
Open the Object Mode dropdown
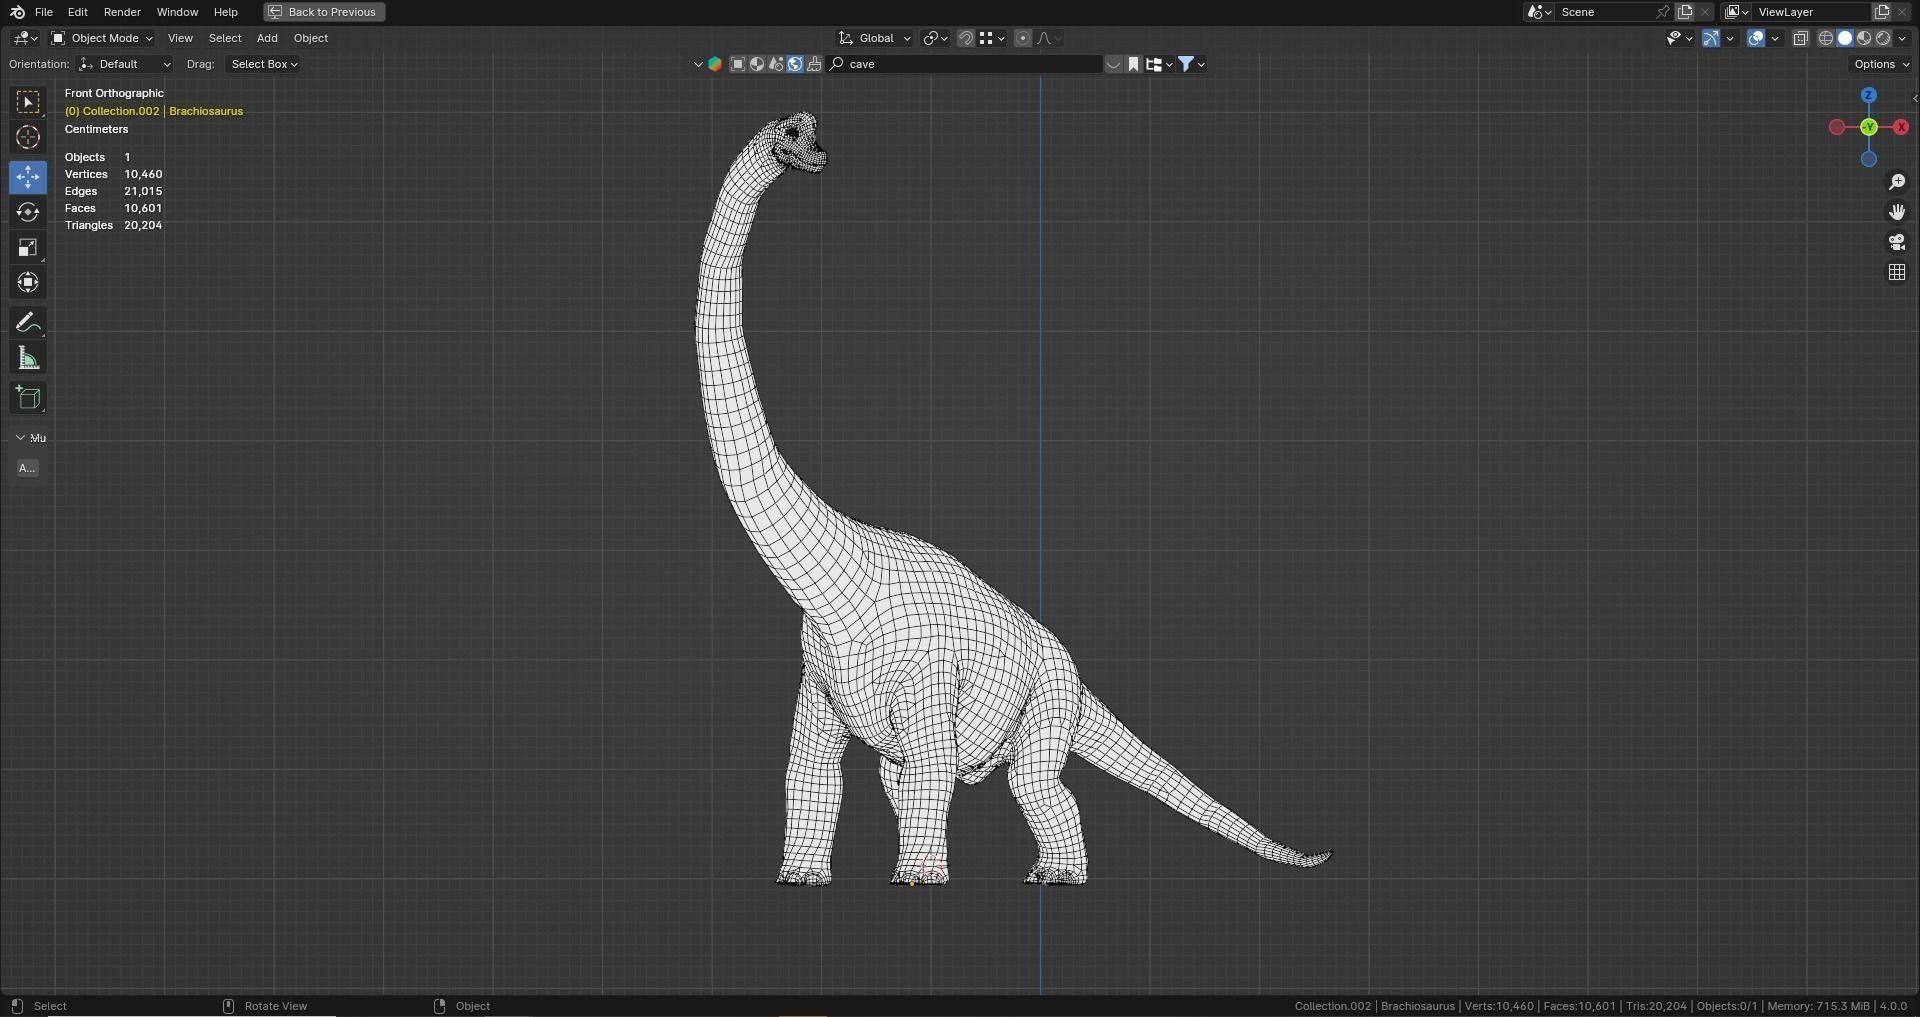(x=102, y=38)
